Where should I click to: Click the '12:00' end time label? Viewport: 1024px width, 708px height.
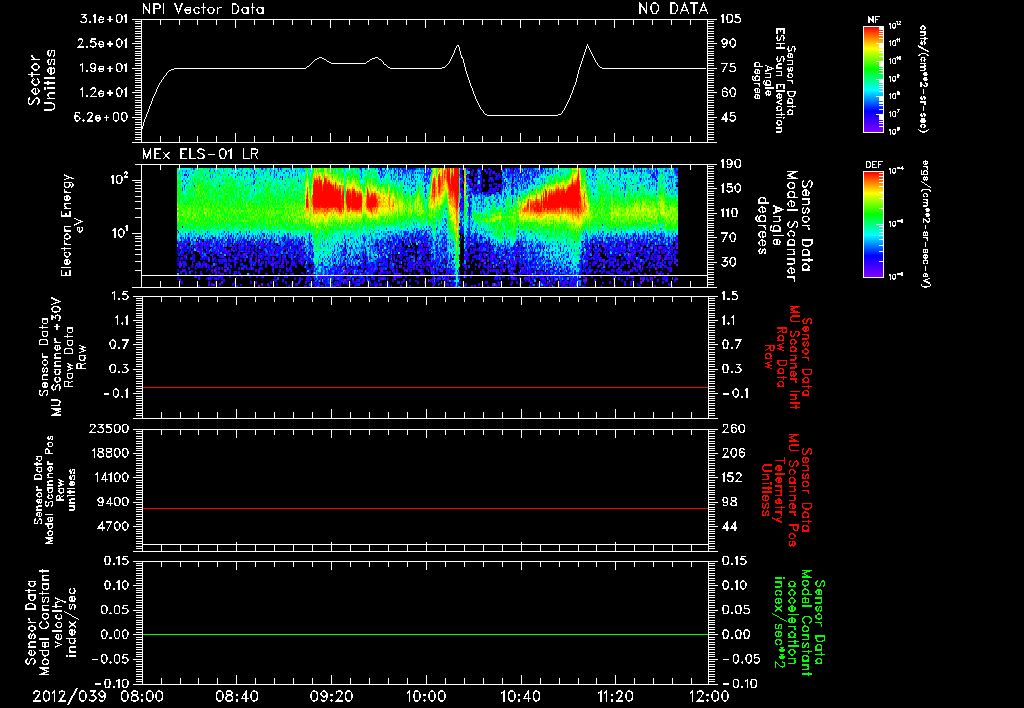[x=709, y=697]
